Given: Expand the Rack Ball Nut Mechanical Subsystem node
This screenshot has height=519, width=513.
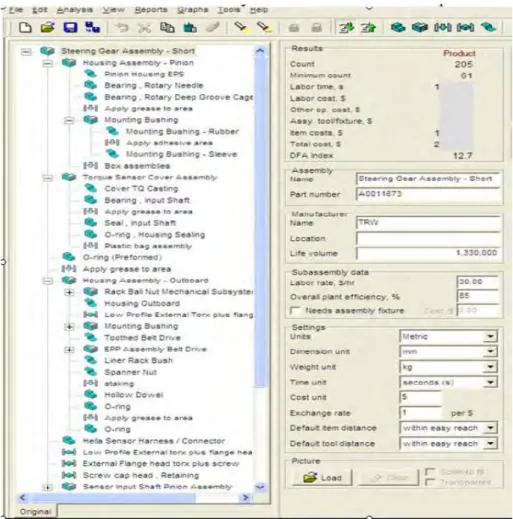Looking at the screenshot, I should click(x=69, y=292).
